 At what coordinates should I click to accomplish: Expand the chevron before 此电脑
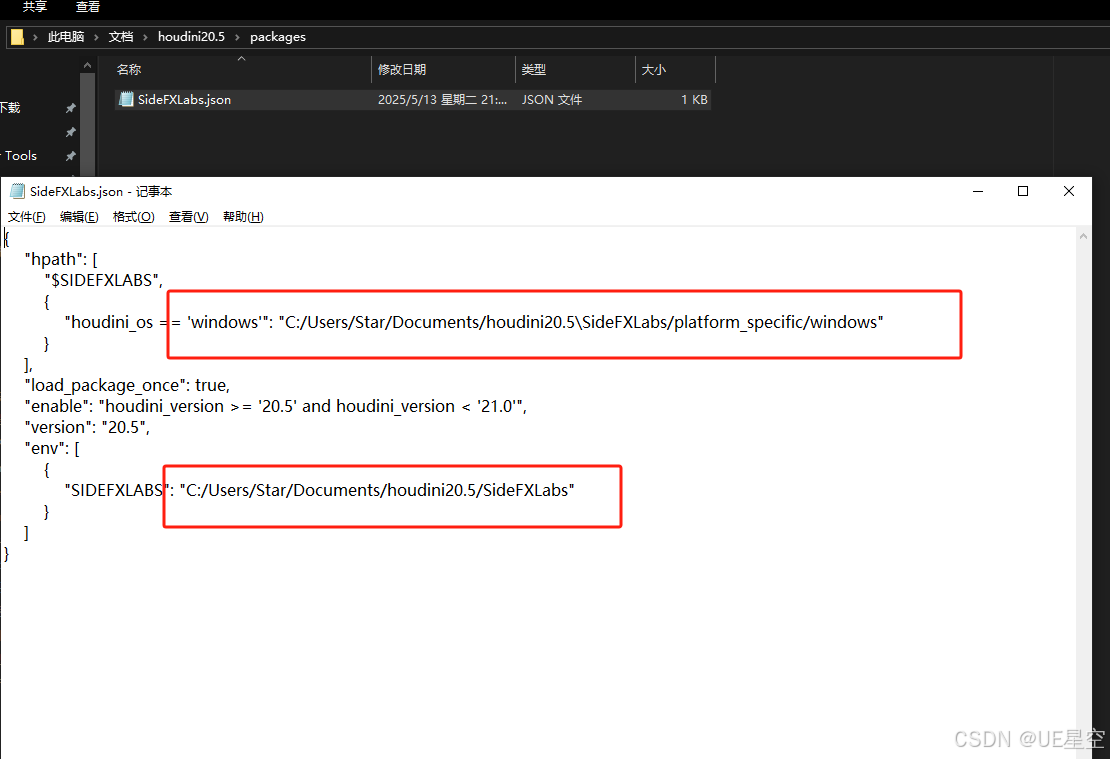tap(35, 37)
